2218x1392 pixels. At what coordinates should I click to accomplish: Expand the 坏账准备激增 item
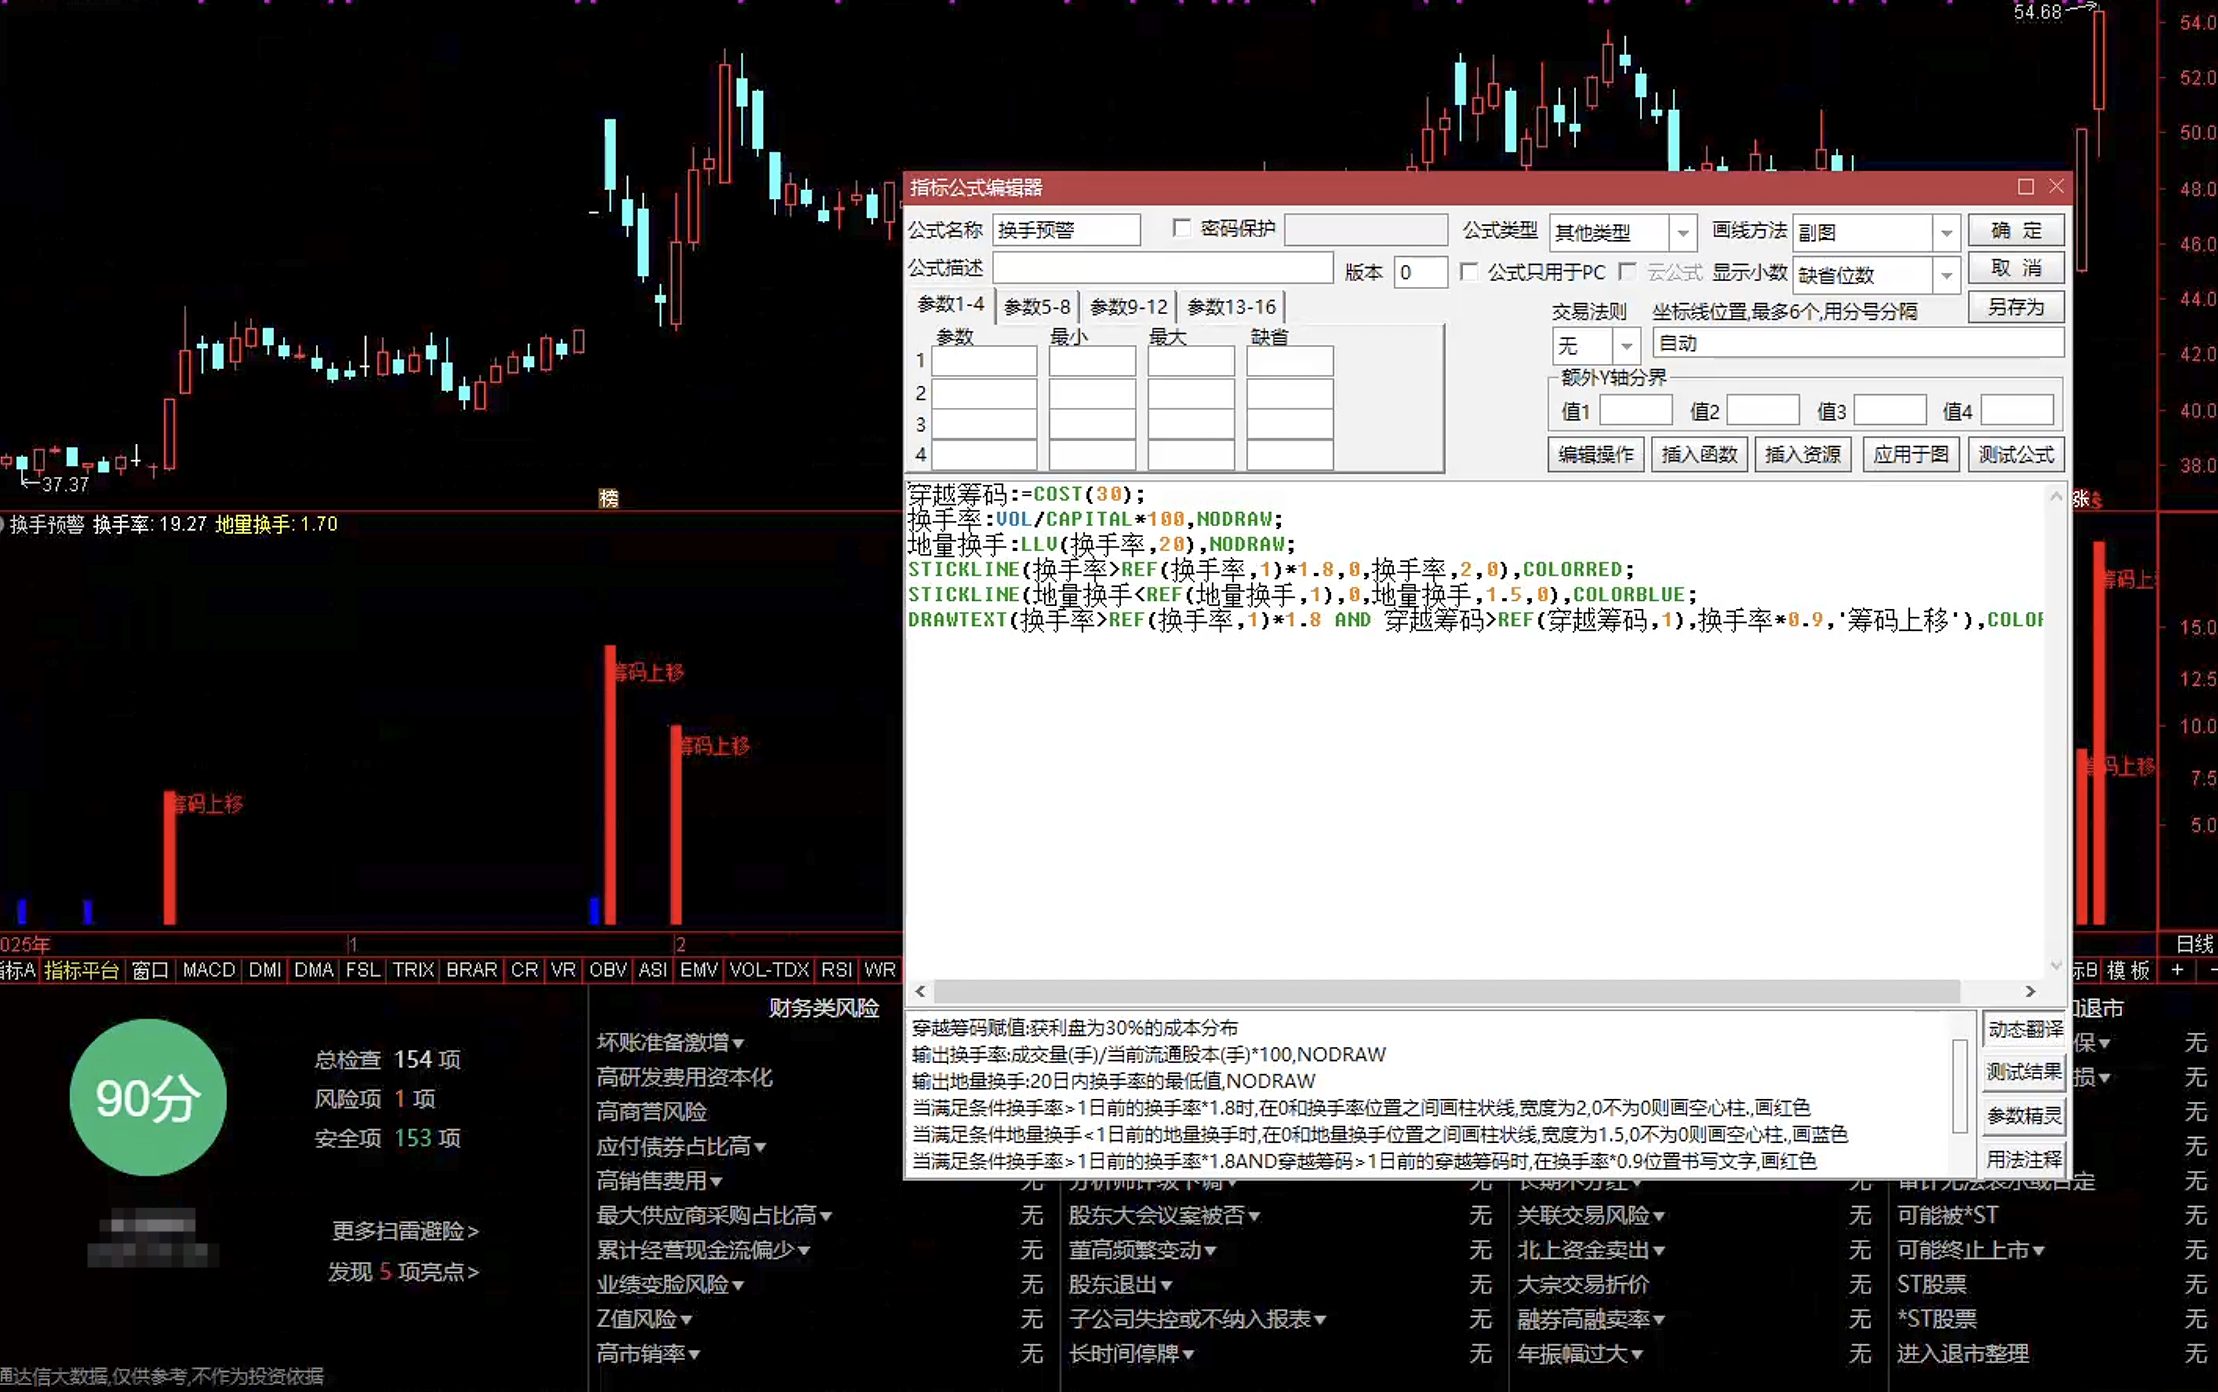point(670,1043)
